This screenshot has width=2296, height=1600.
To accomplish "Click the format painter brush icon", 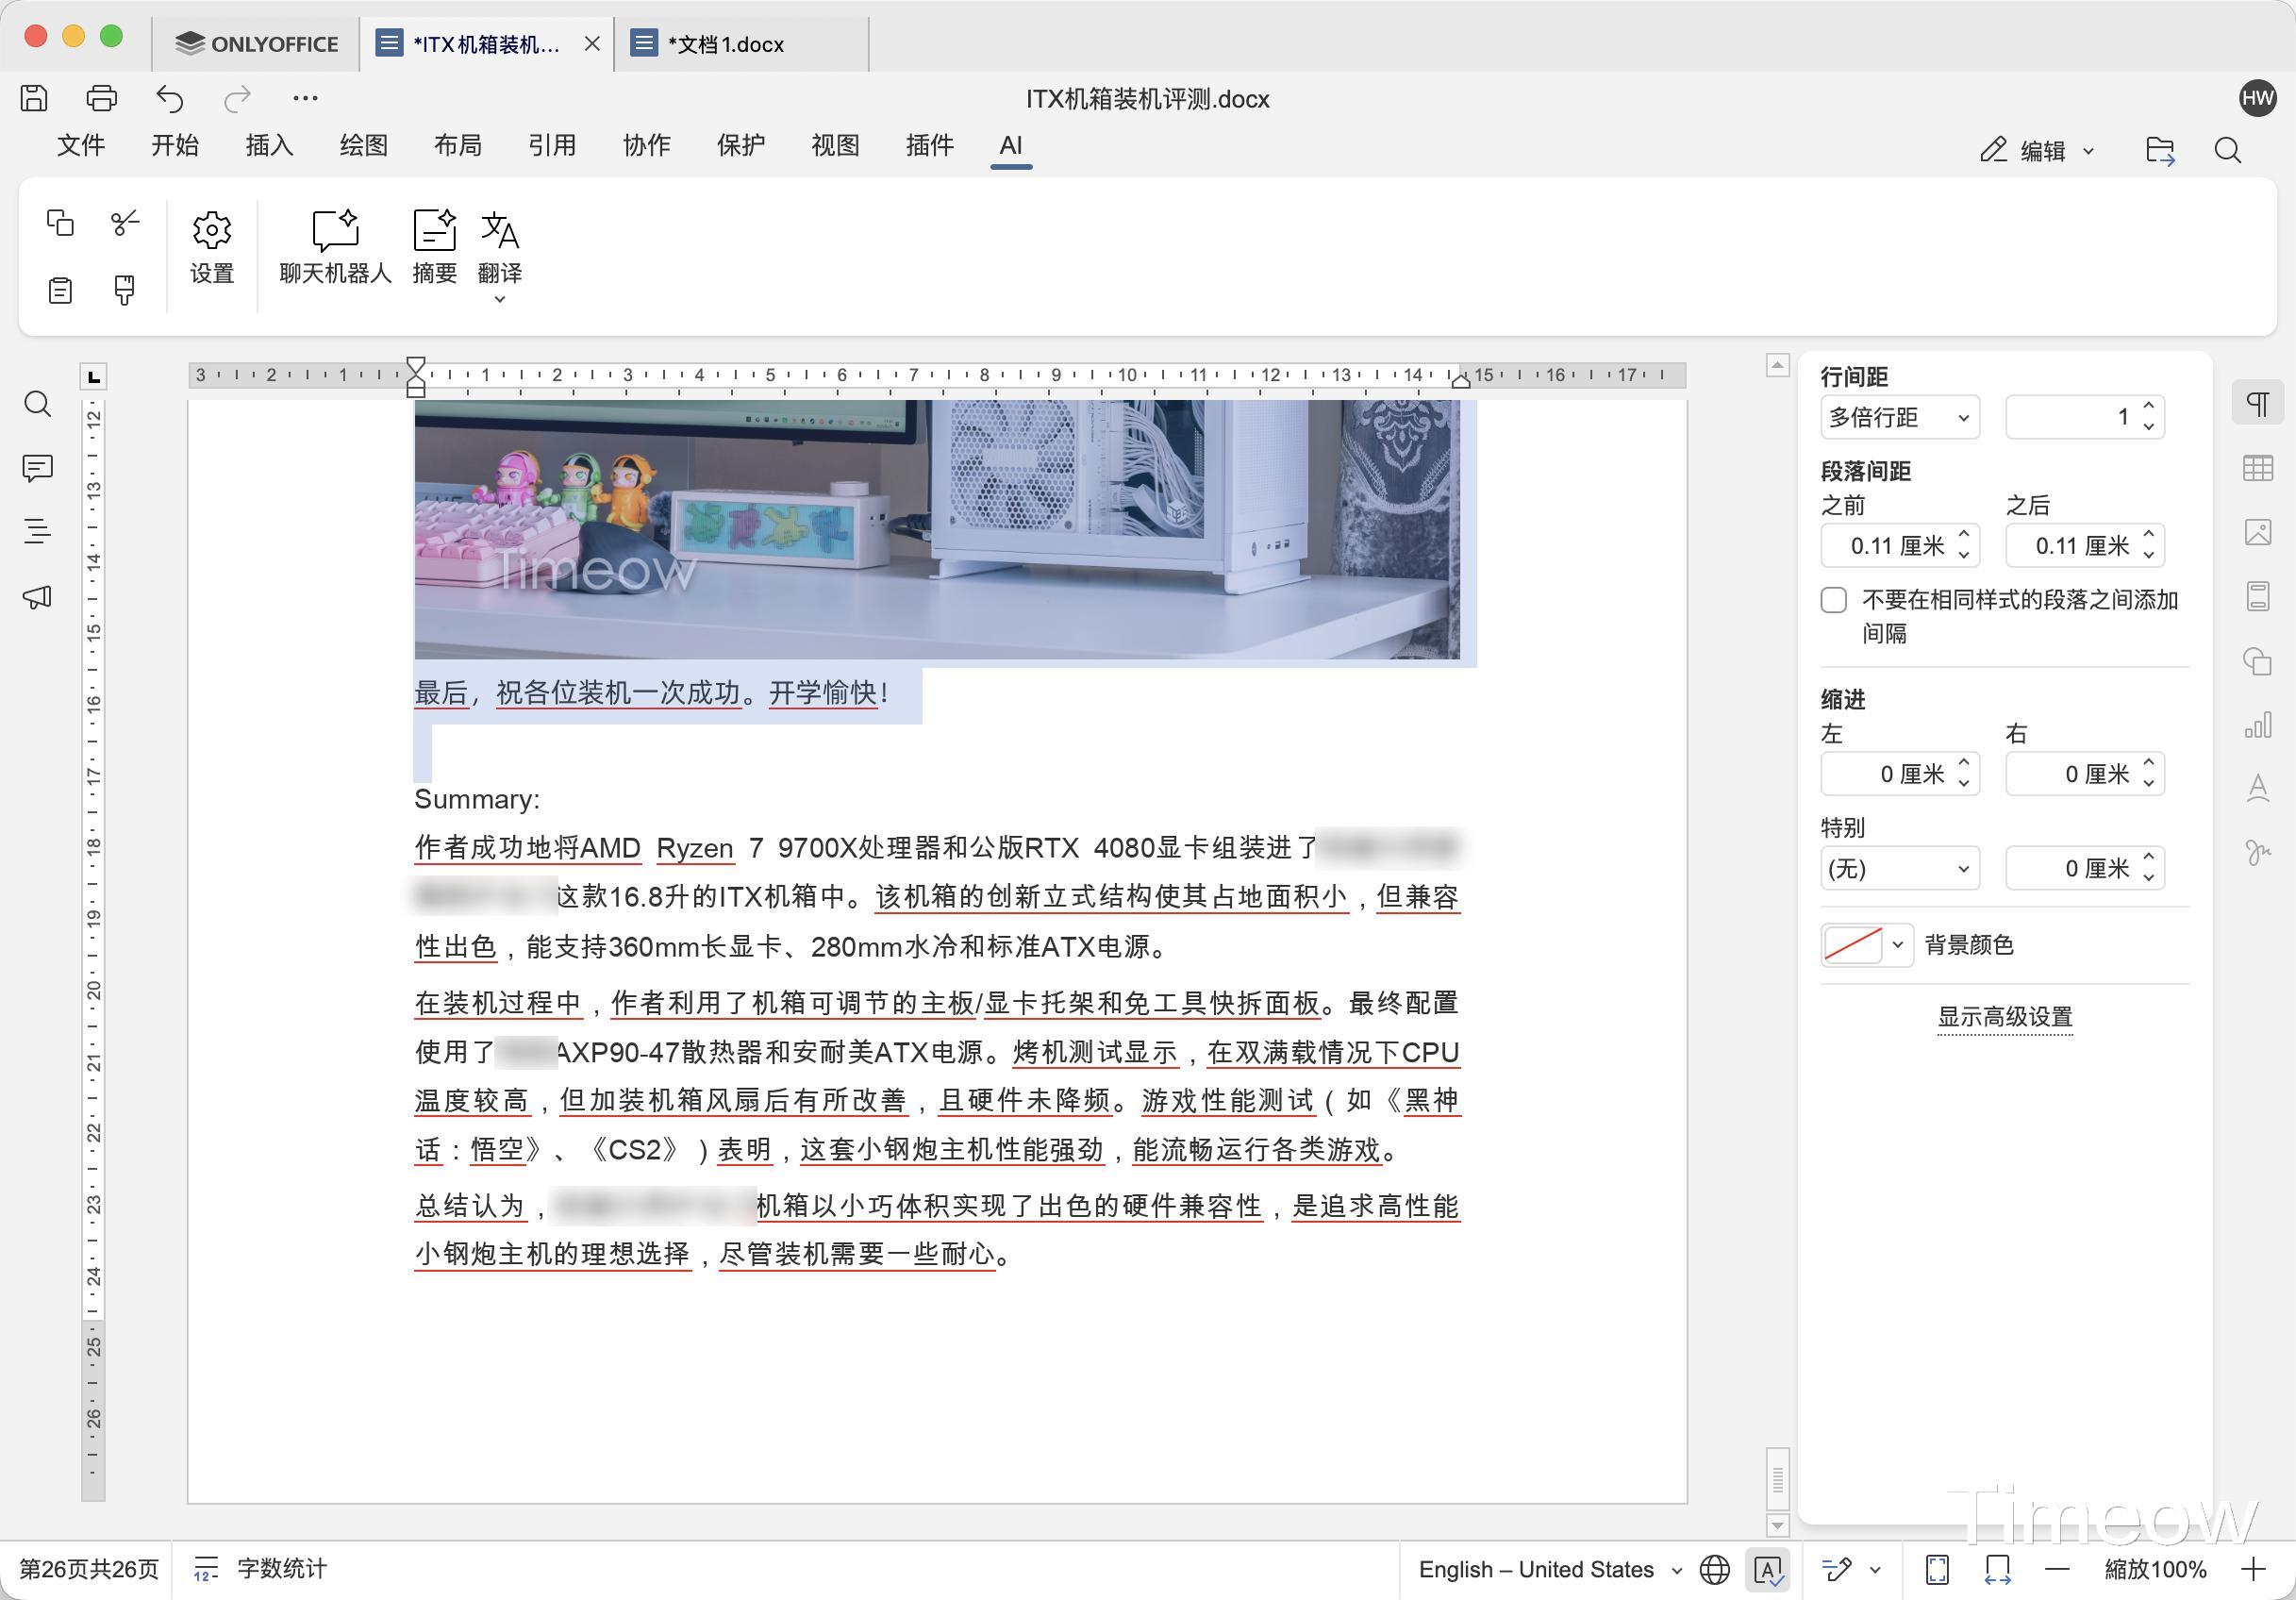I will point(124,290).
